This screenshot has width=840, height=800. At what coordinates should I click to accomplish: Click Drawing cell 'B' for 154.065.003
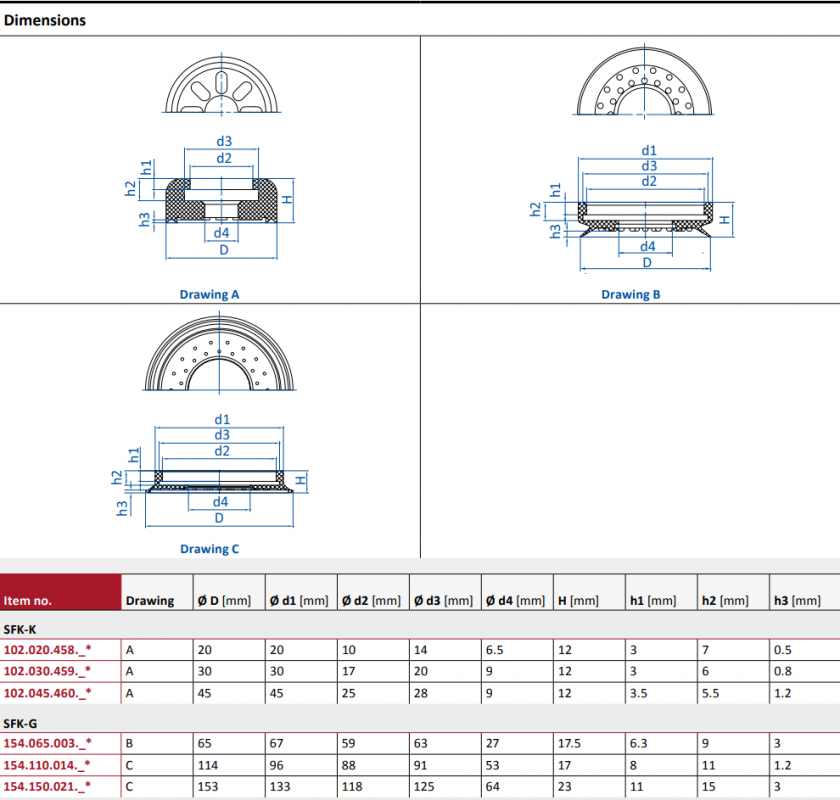coord(129,744)
